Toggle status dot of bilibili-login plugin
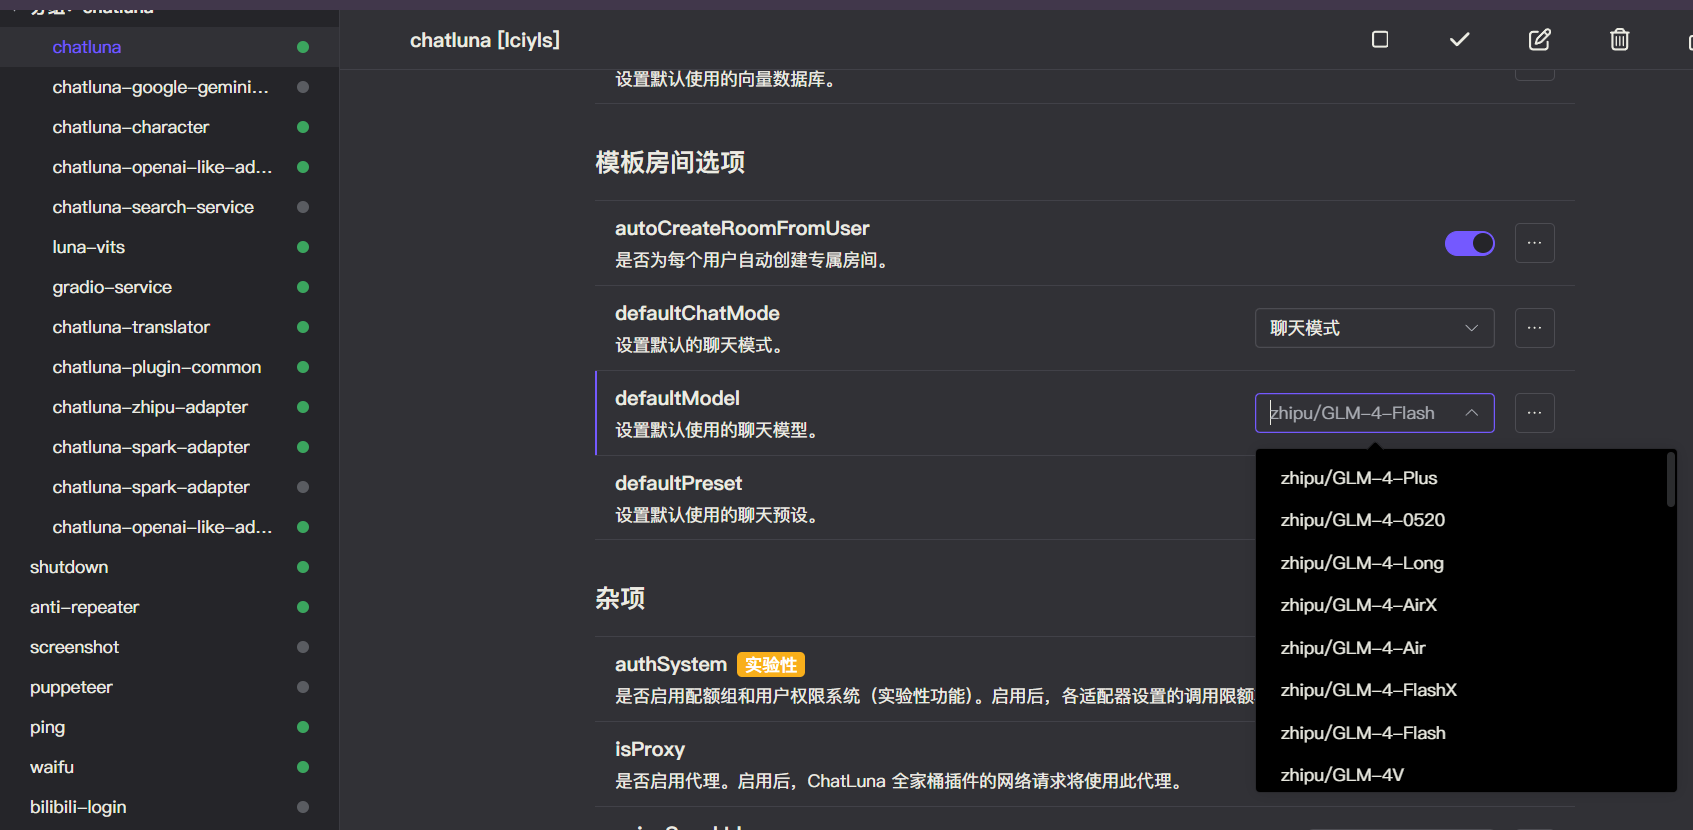 (x=303, y=807)
